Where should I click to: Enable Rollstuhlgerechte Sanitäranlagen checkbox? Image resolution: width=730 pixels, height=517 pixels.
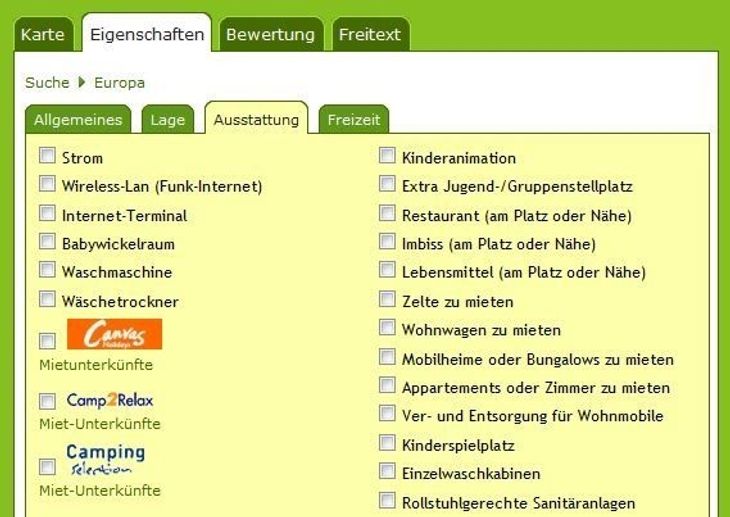coord(387,501)
